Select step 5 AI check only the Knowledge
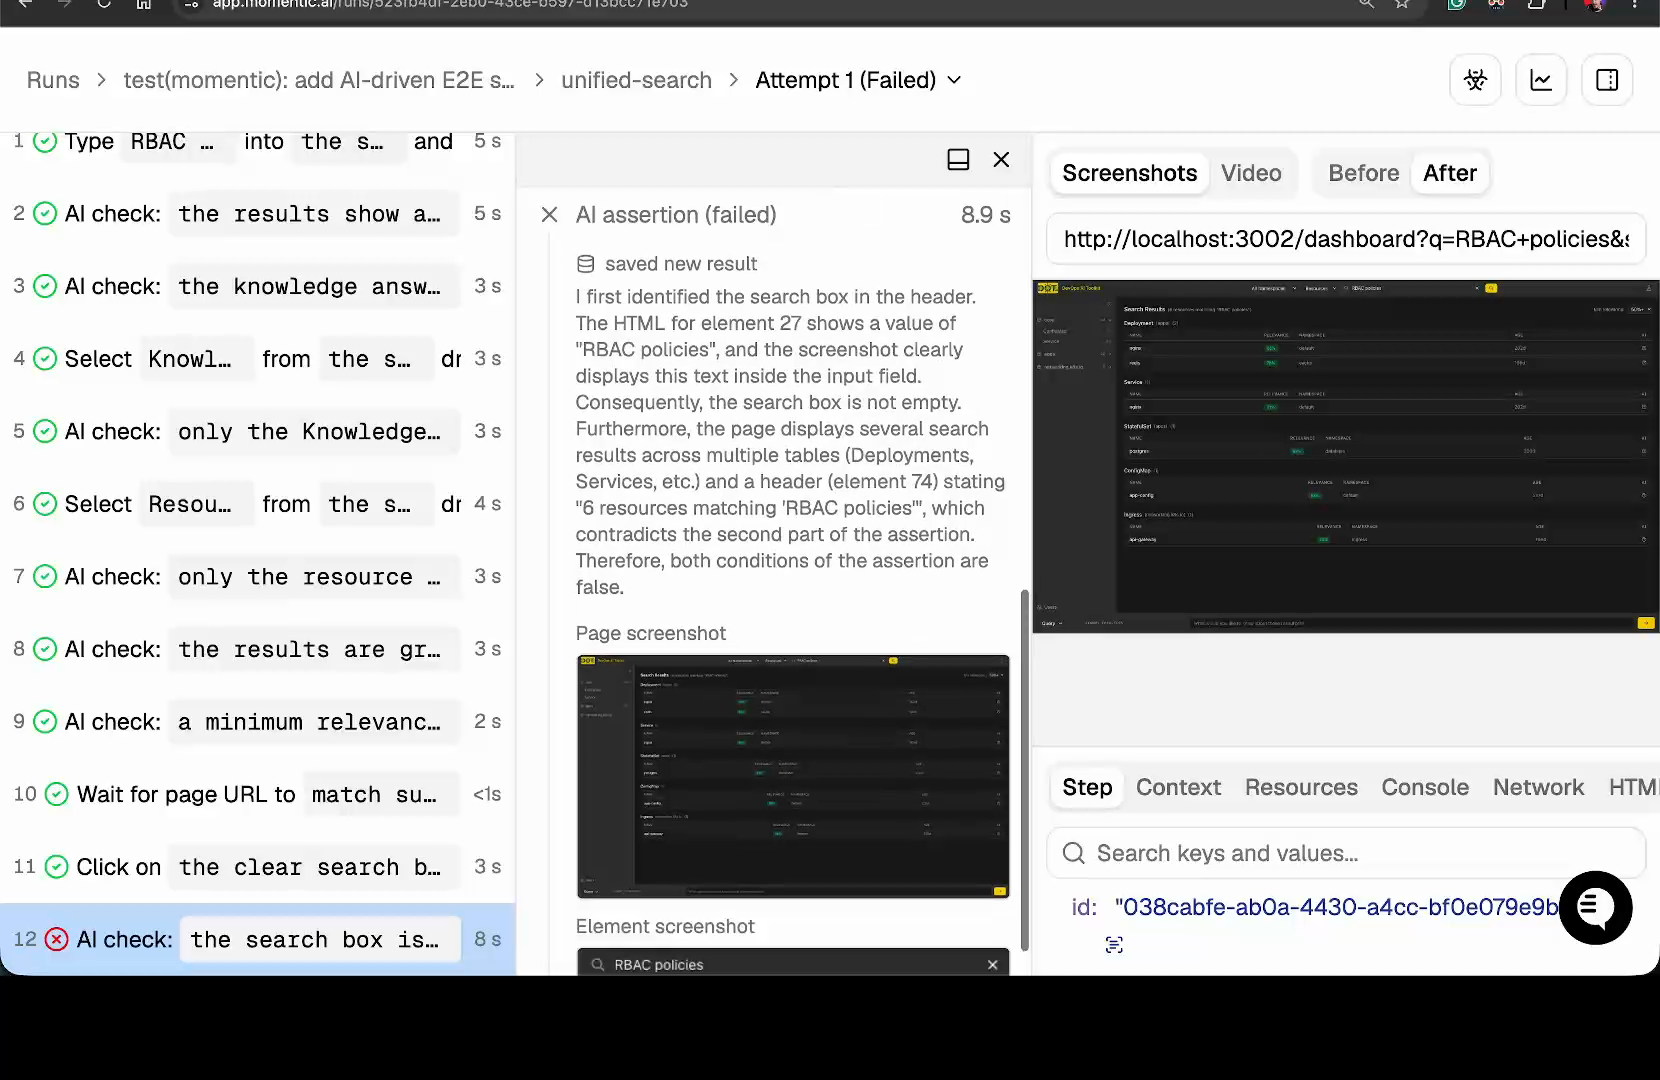The height and width of the screenshot is (1080, 1660). (x=258, y=432)
